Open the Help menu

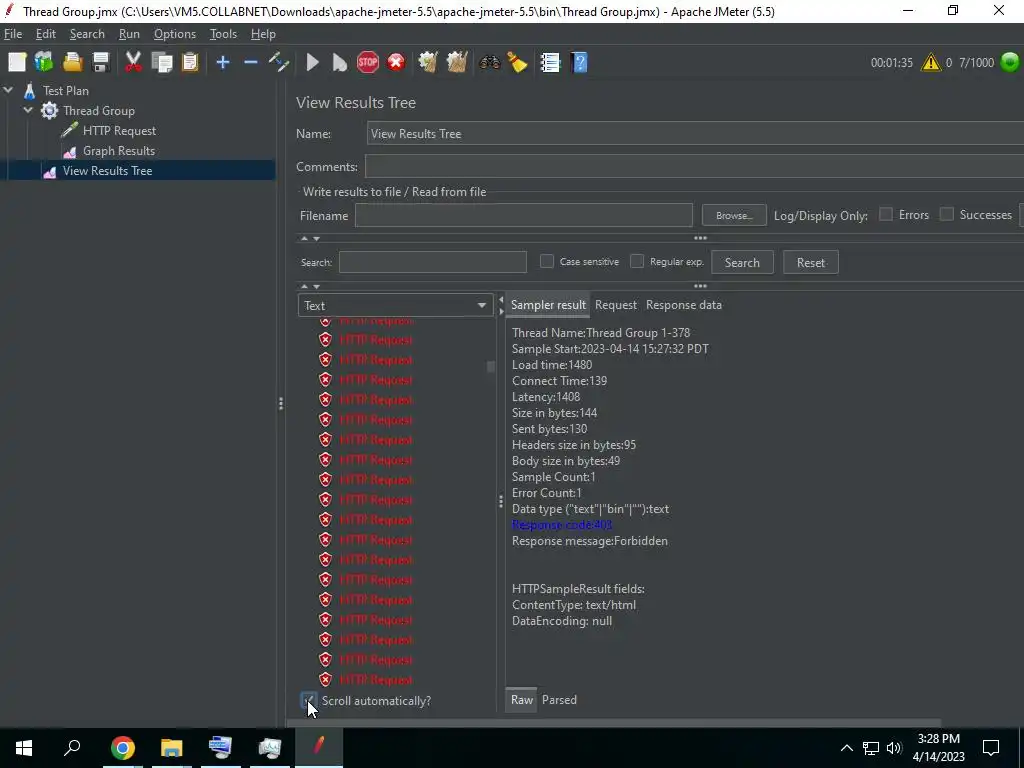coord(263,34)
